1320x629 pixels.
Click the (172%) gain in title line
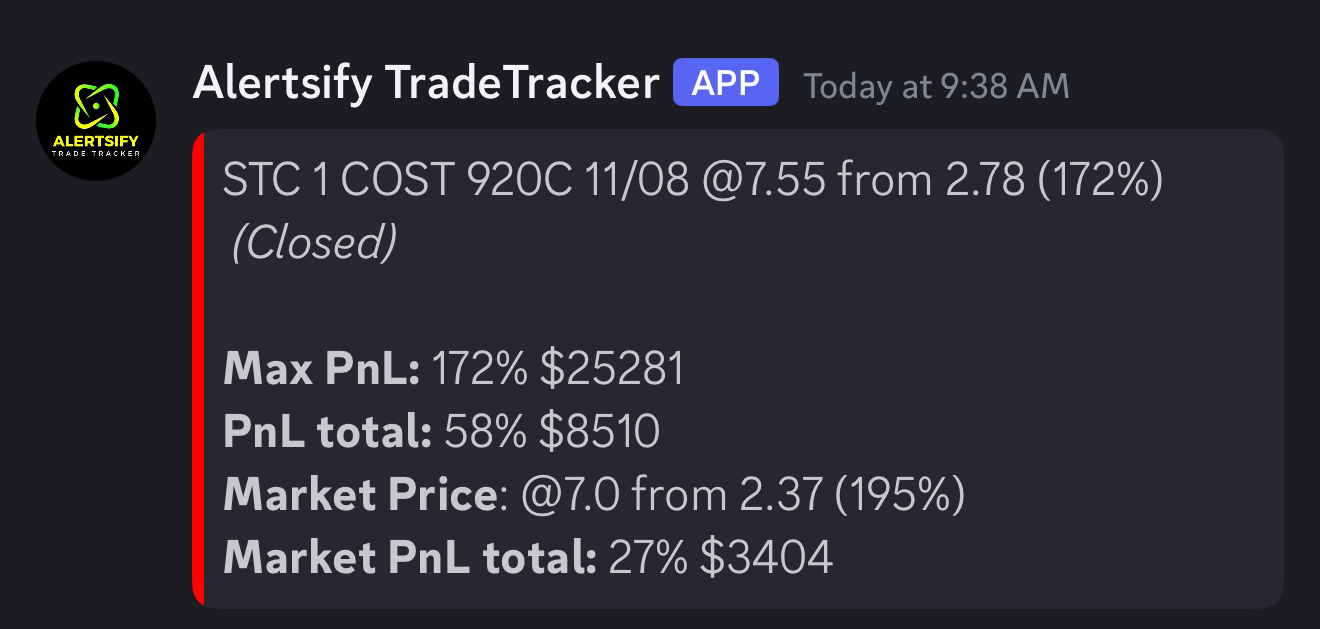coord(1101,181)
